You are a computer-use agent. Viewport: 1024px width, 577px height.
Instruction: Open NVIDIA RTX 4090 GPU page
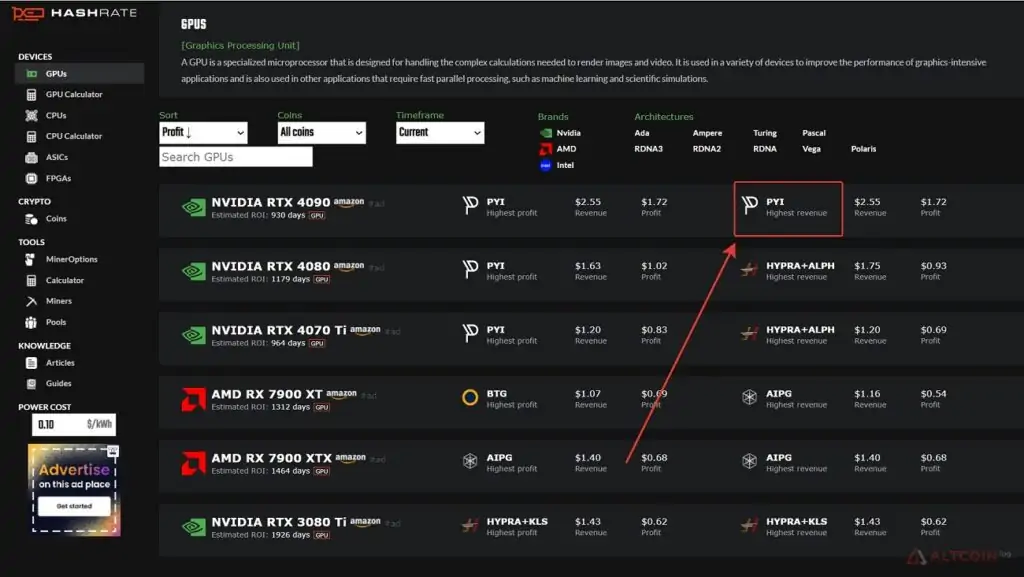pos(270,202)
